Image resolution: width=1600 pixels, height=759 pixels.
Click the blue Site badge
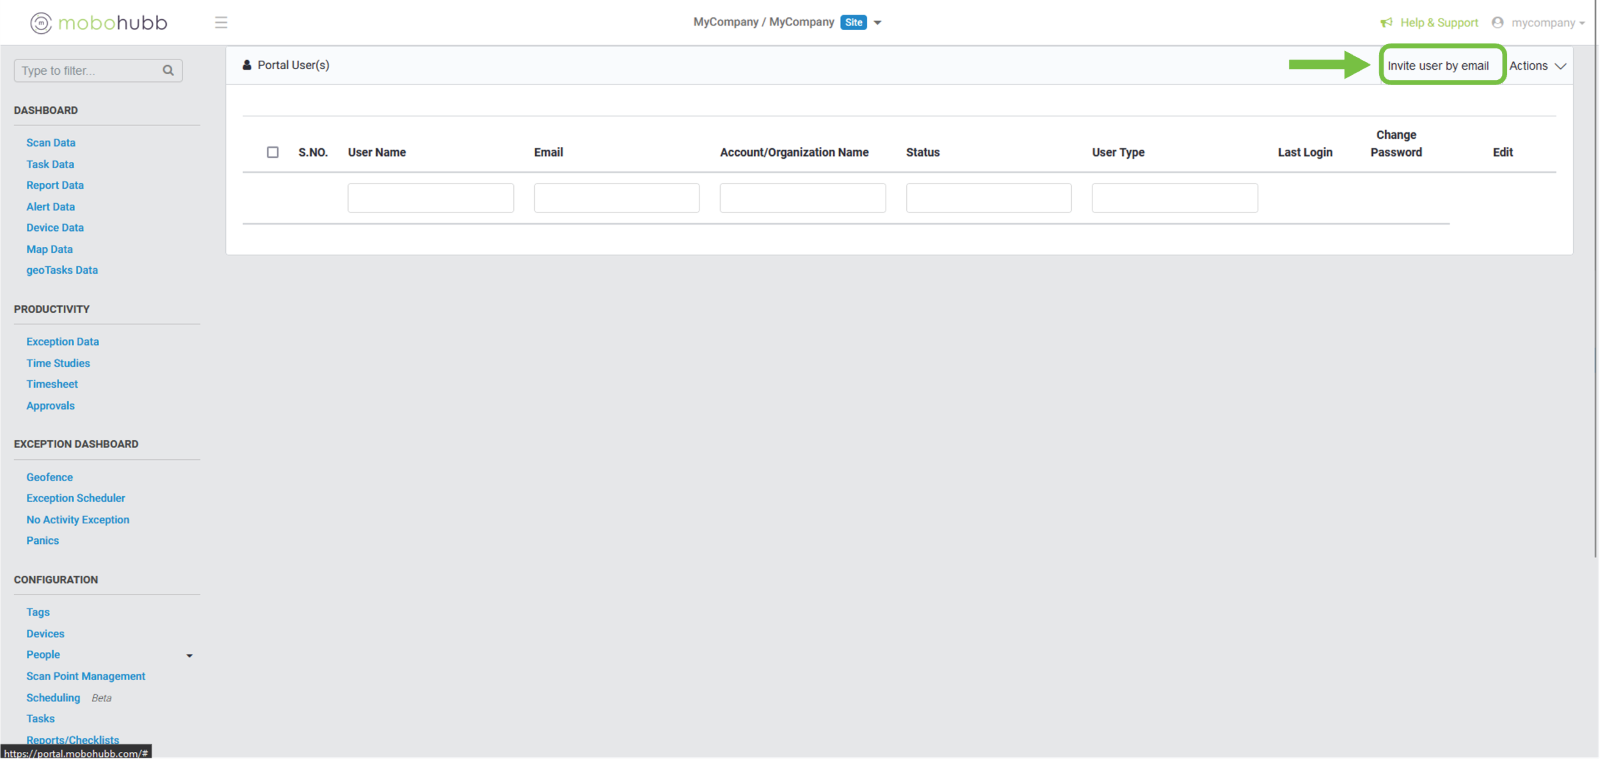[x=853, y=23]
